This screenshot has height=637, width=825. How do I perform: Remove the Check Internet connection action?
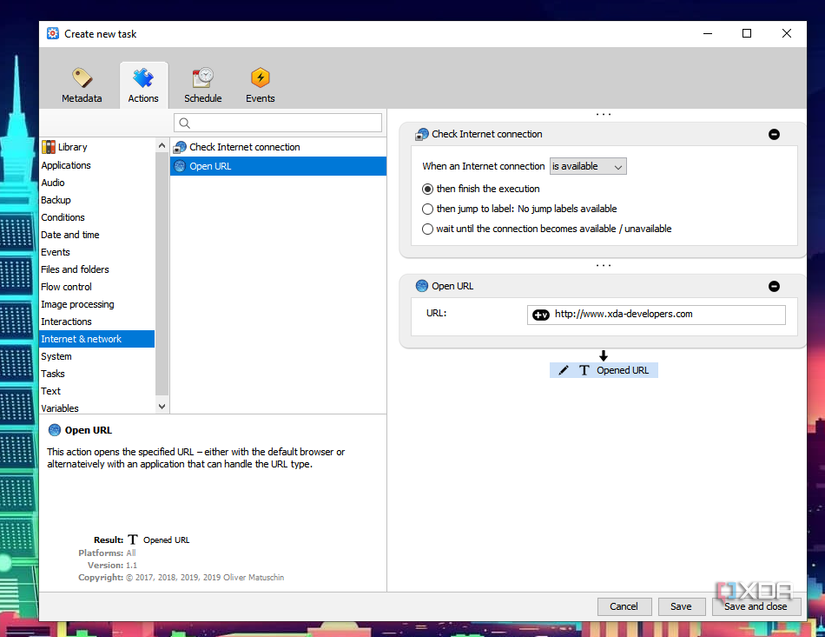pyautogui.click(x=774, y=135)
